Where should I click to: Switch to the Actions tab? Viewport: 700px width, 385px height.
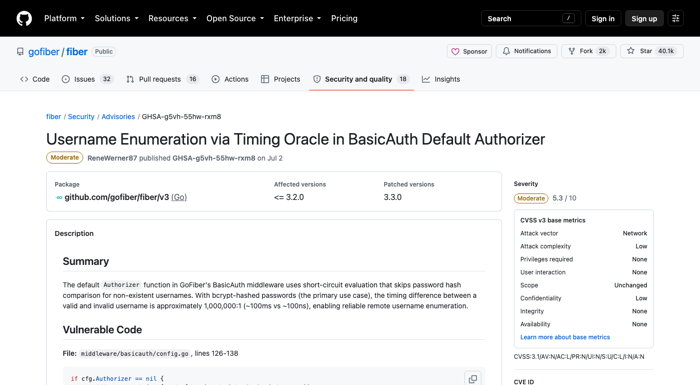[230, 79]
